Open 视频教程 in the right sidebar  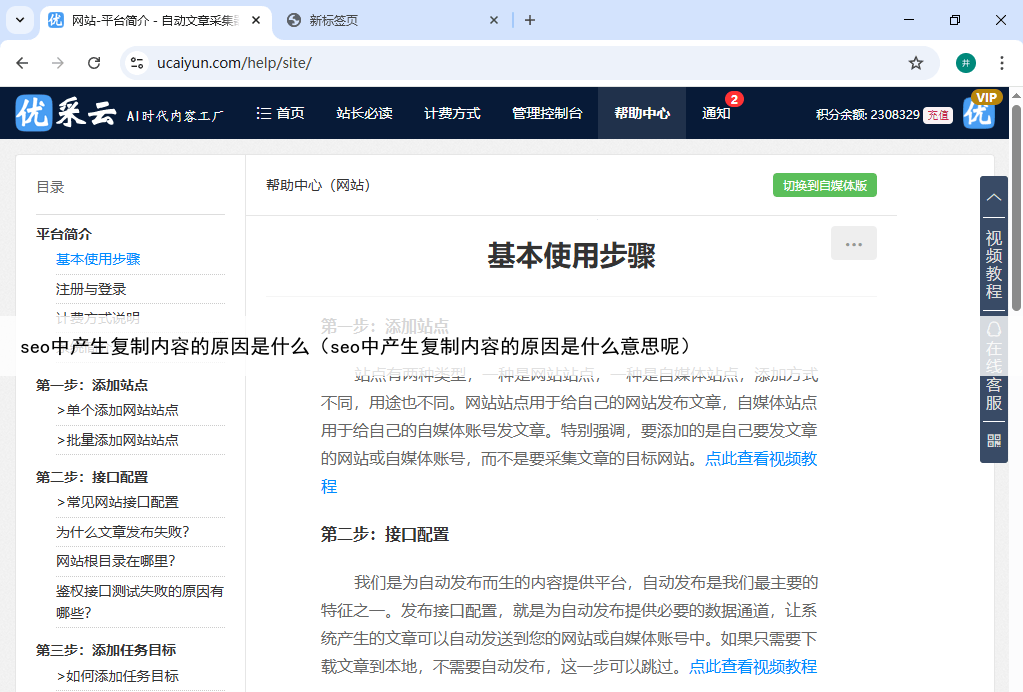tap(993, 265)
